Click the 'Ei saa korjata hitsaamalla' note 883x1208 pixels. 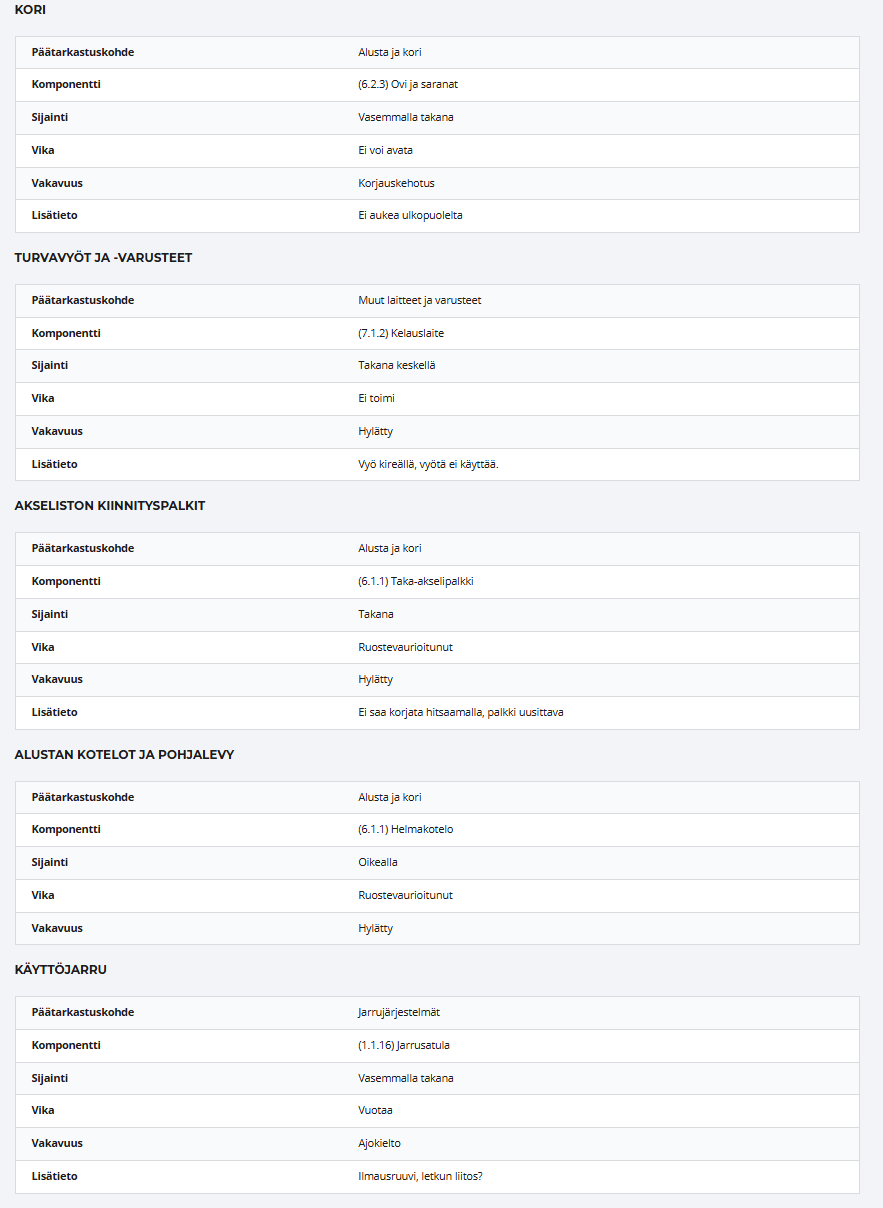click(x=461, y=712)
